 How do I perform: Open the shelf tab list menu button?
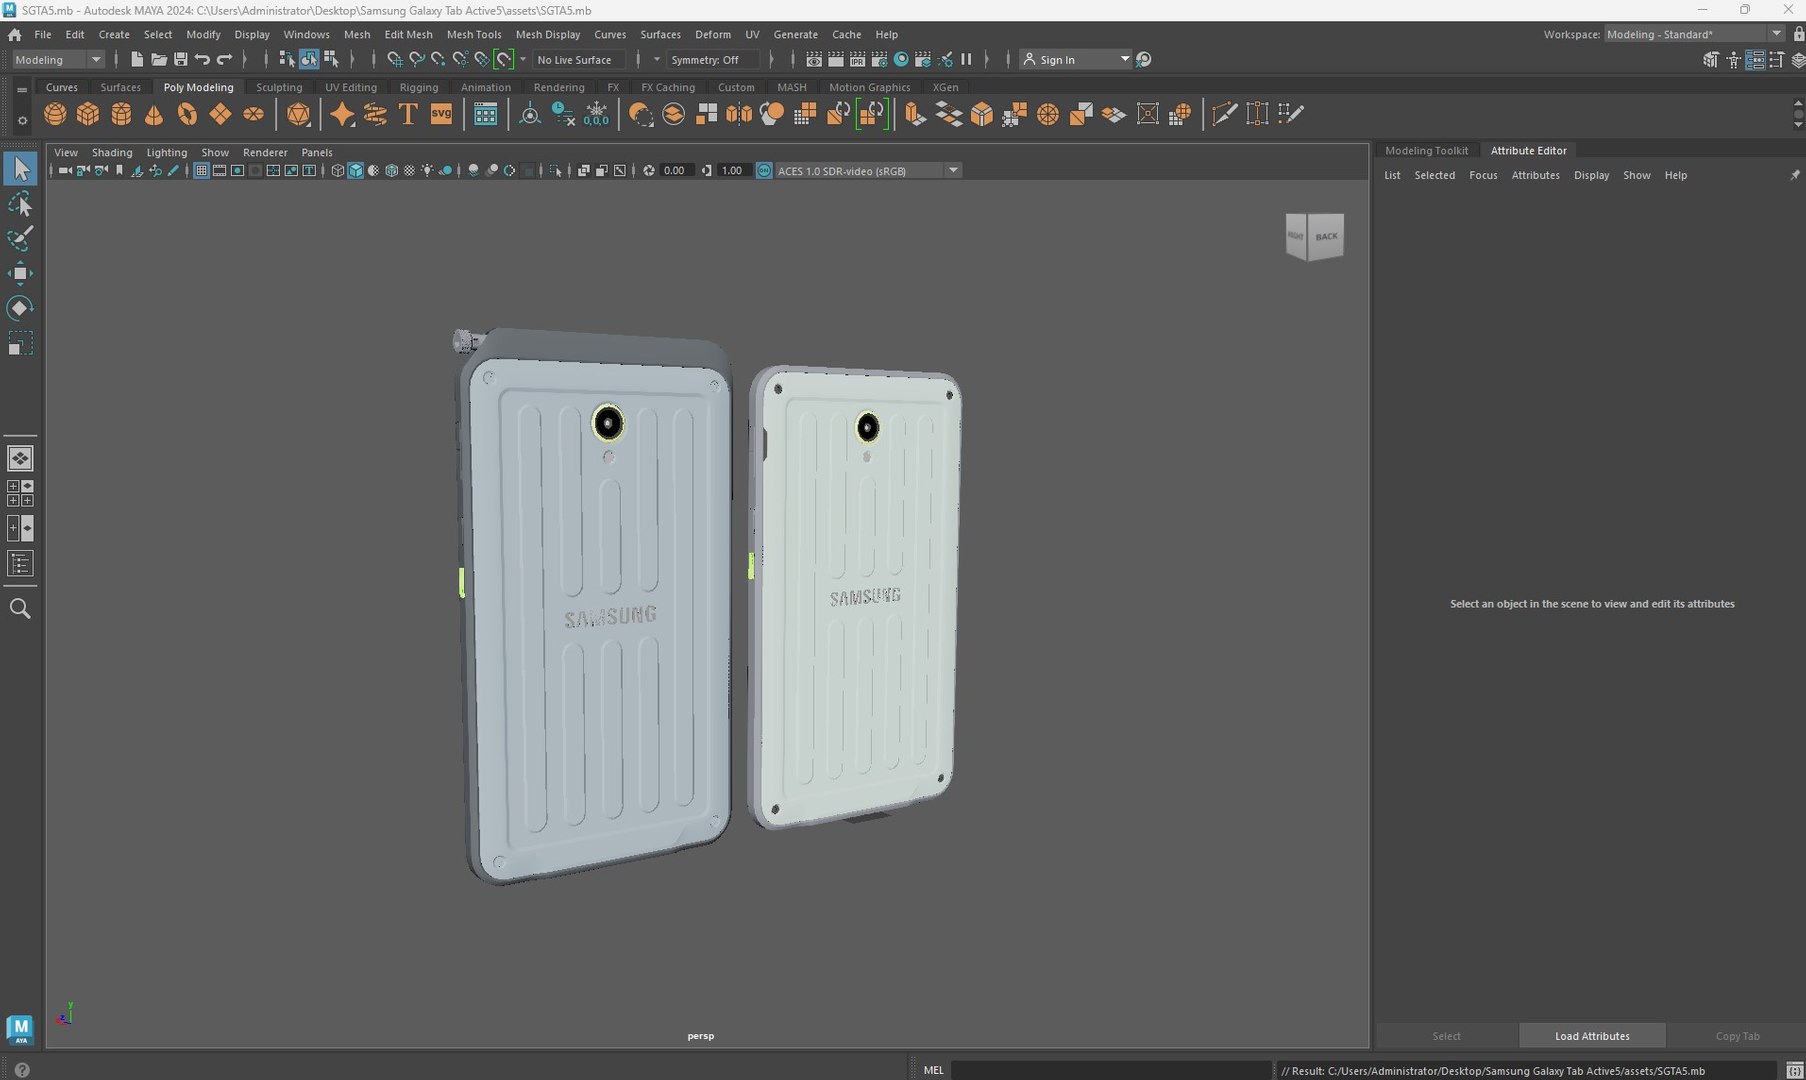(x=22, y=89)
